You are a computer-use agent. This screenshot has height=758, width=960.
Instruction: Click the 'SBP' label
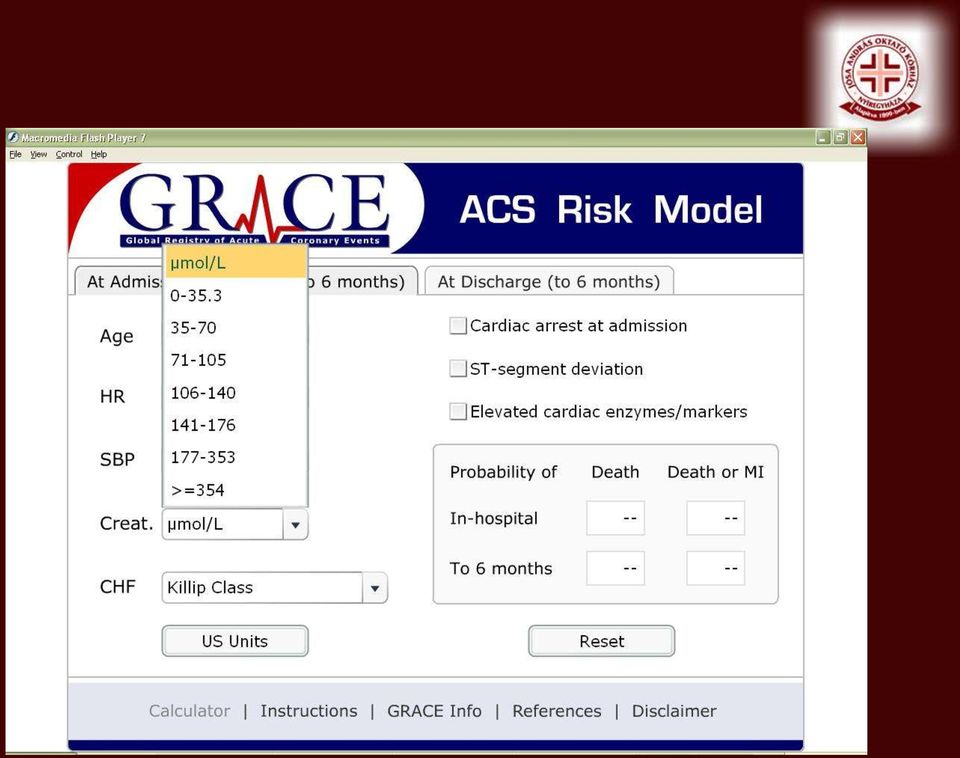coord(117,459)
